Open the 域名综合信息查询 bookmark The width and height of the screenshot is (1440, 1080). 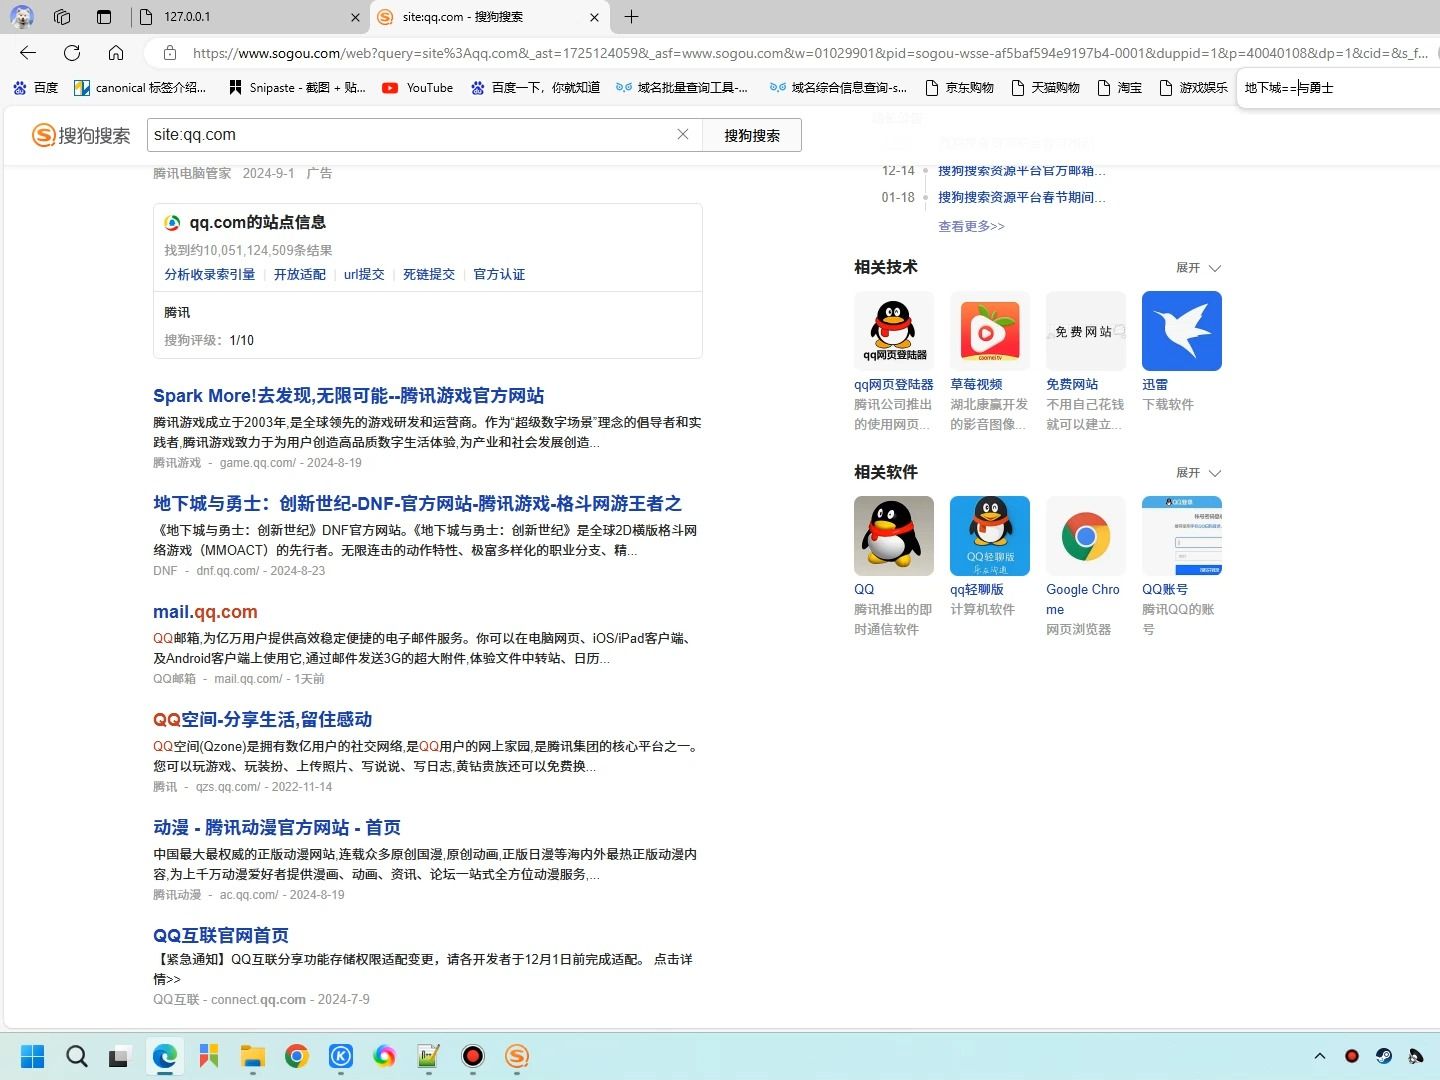pos(838,88)
